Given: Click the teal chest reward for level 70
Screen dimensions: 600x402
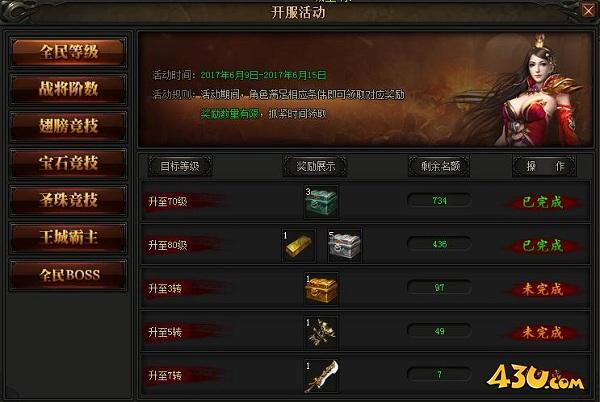Looking at the screenshot, I should click(321, 202).
